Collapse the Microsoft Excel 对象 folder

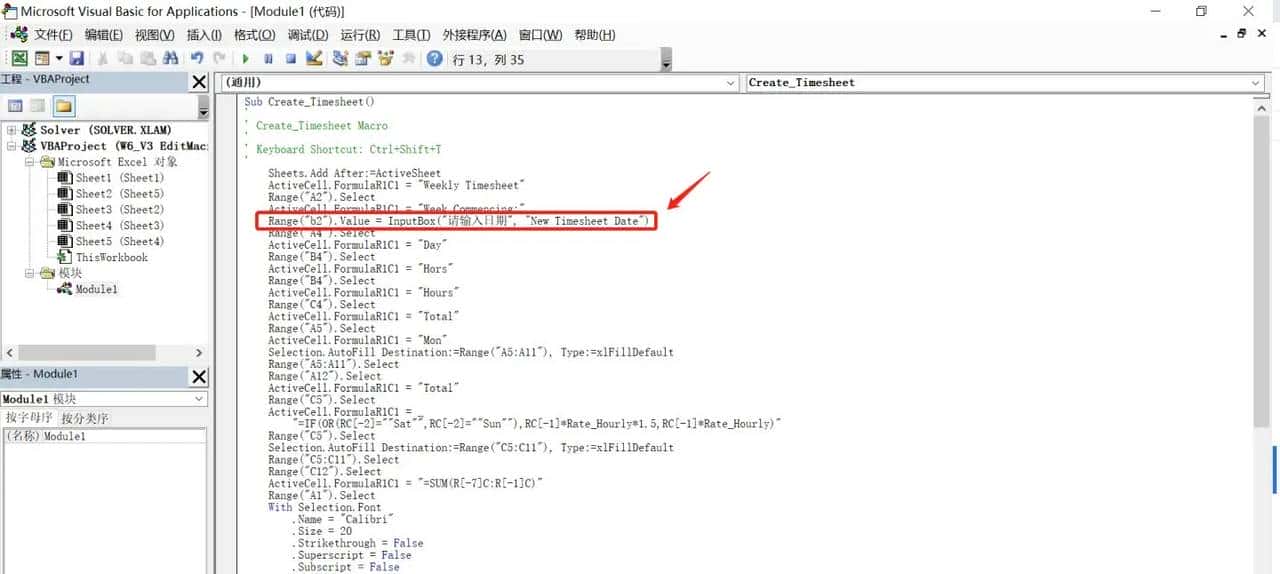[x=30, y=162]
